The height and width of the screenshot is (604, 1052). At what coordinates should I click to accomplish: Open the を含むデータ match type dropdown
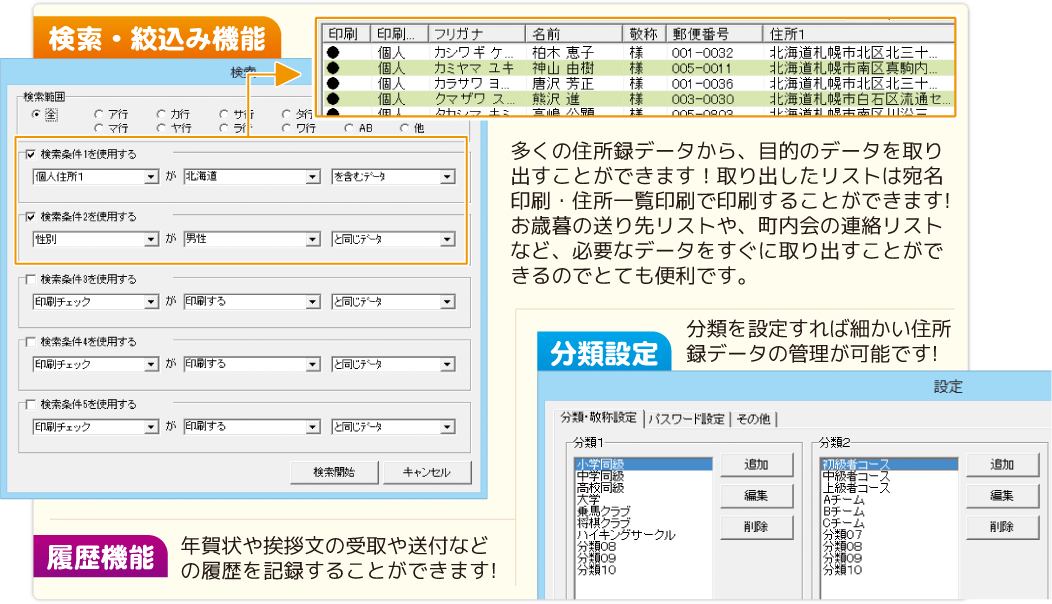(x=447, y=177)
